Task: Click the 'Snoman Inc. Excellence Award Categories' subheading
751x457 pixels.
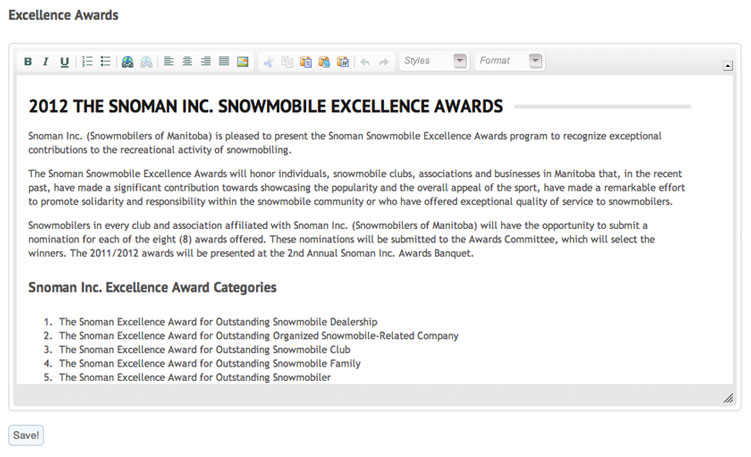Action: tap(152, 287)
